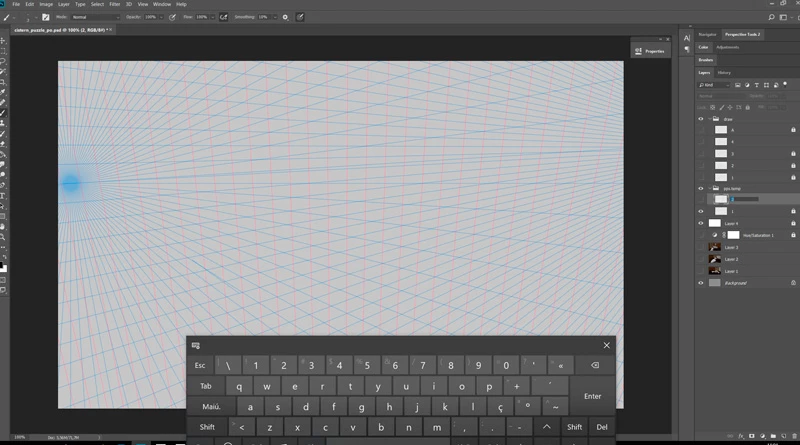Open the layer filter Kind dropdown
The height and width of the screenshot is (445, 800).
[714, 85]
